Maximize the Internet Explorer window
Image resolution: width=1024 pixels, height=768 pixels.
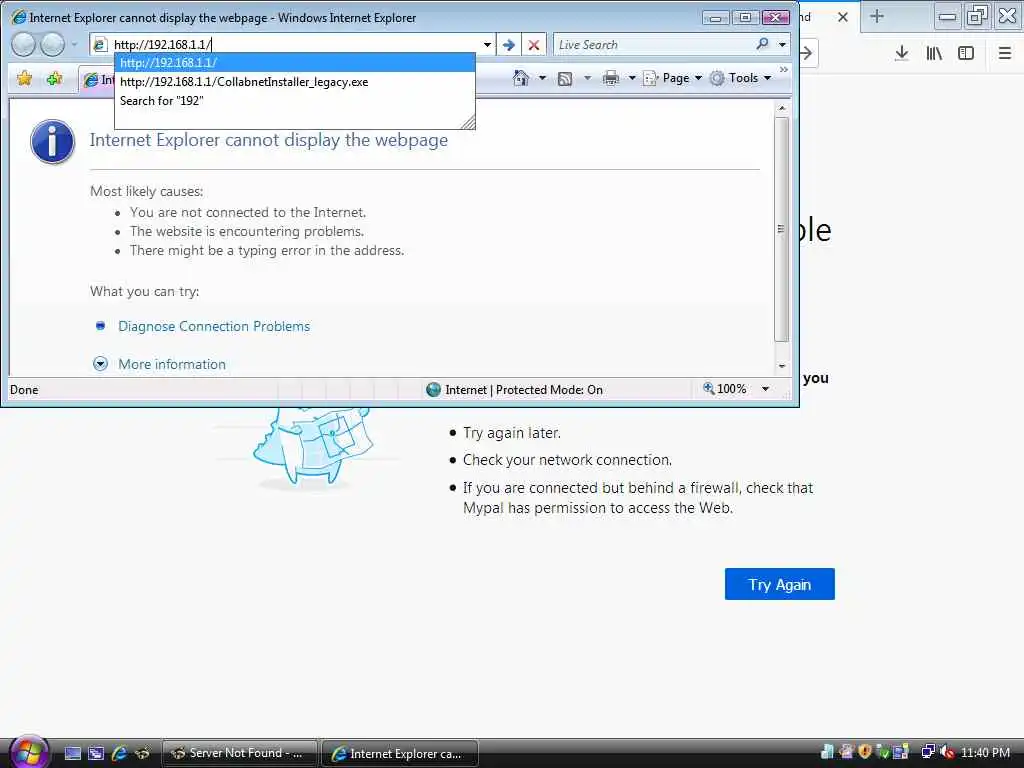(744, 18)
